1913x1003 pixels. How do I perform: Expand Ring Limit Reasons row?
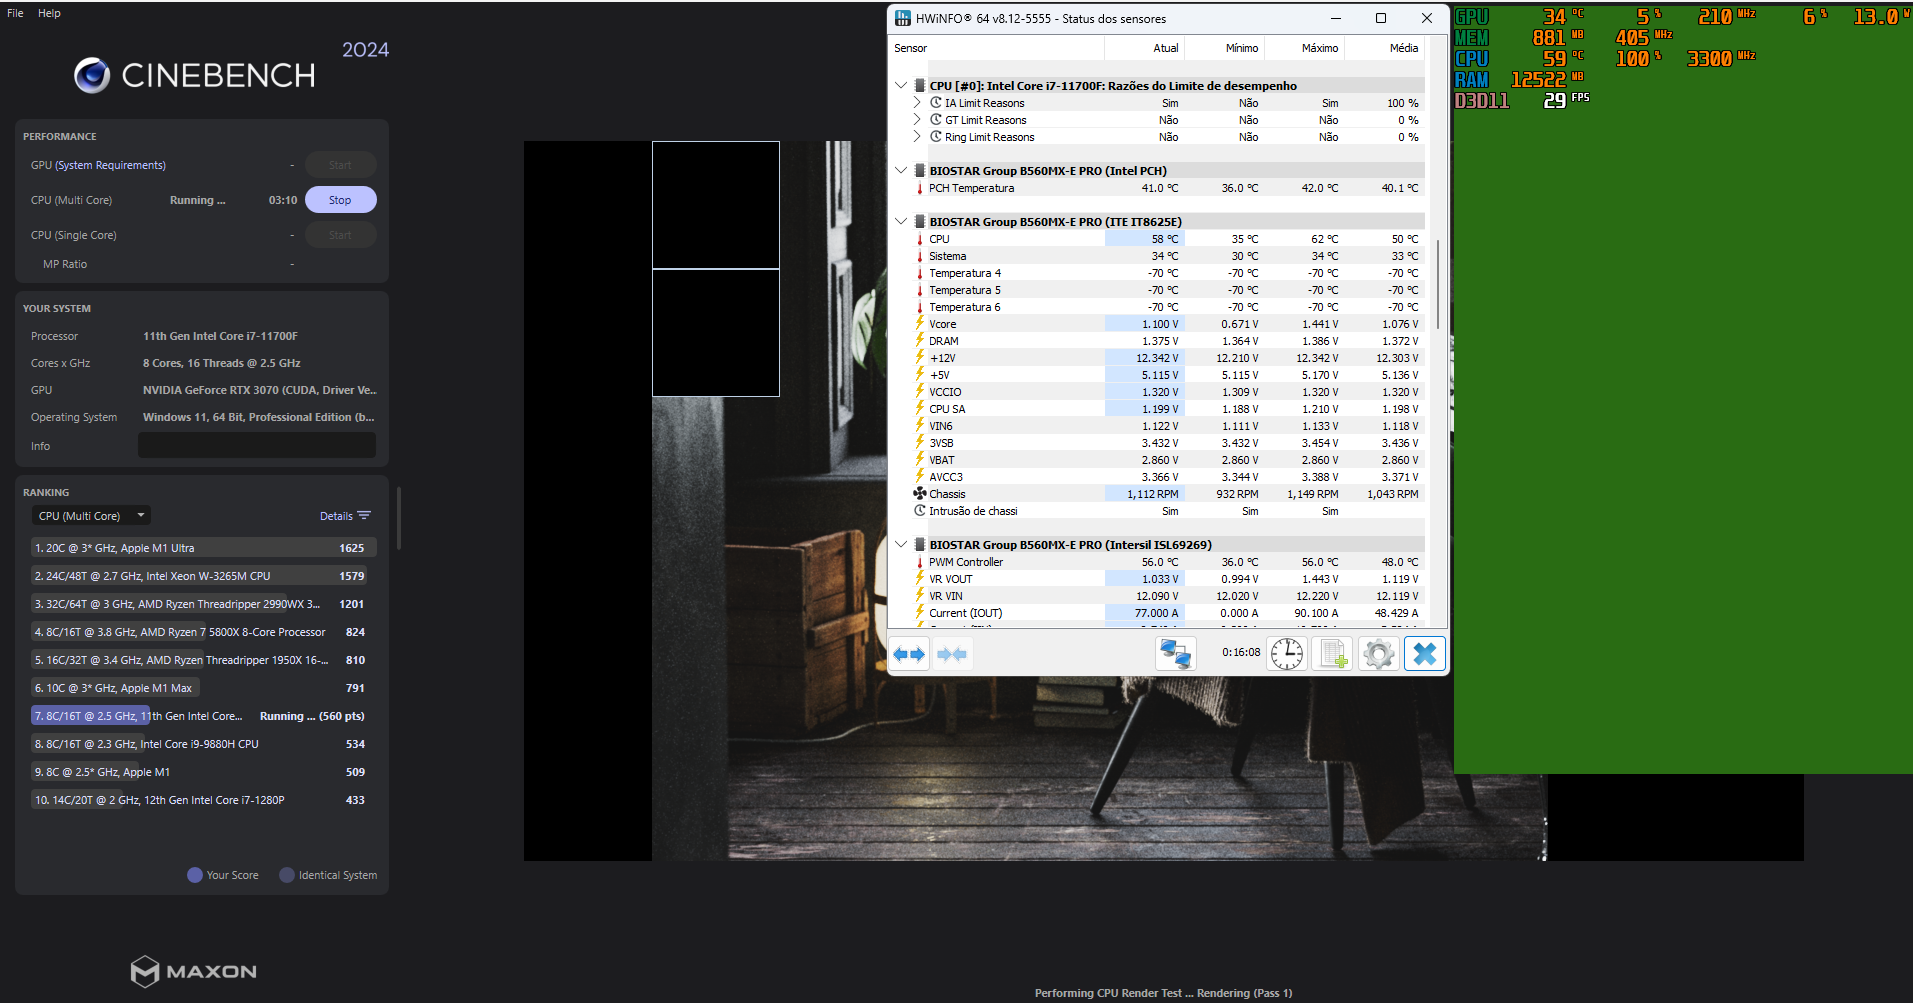[917, 137]
